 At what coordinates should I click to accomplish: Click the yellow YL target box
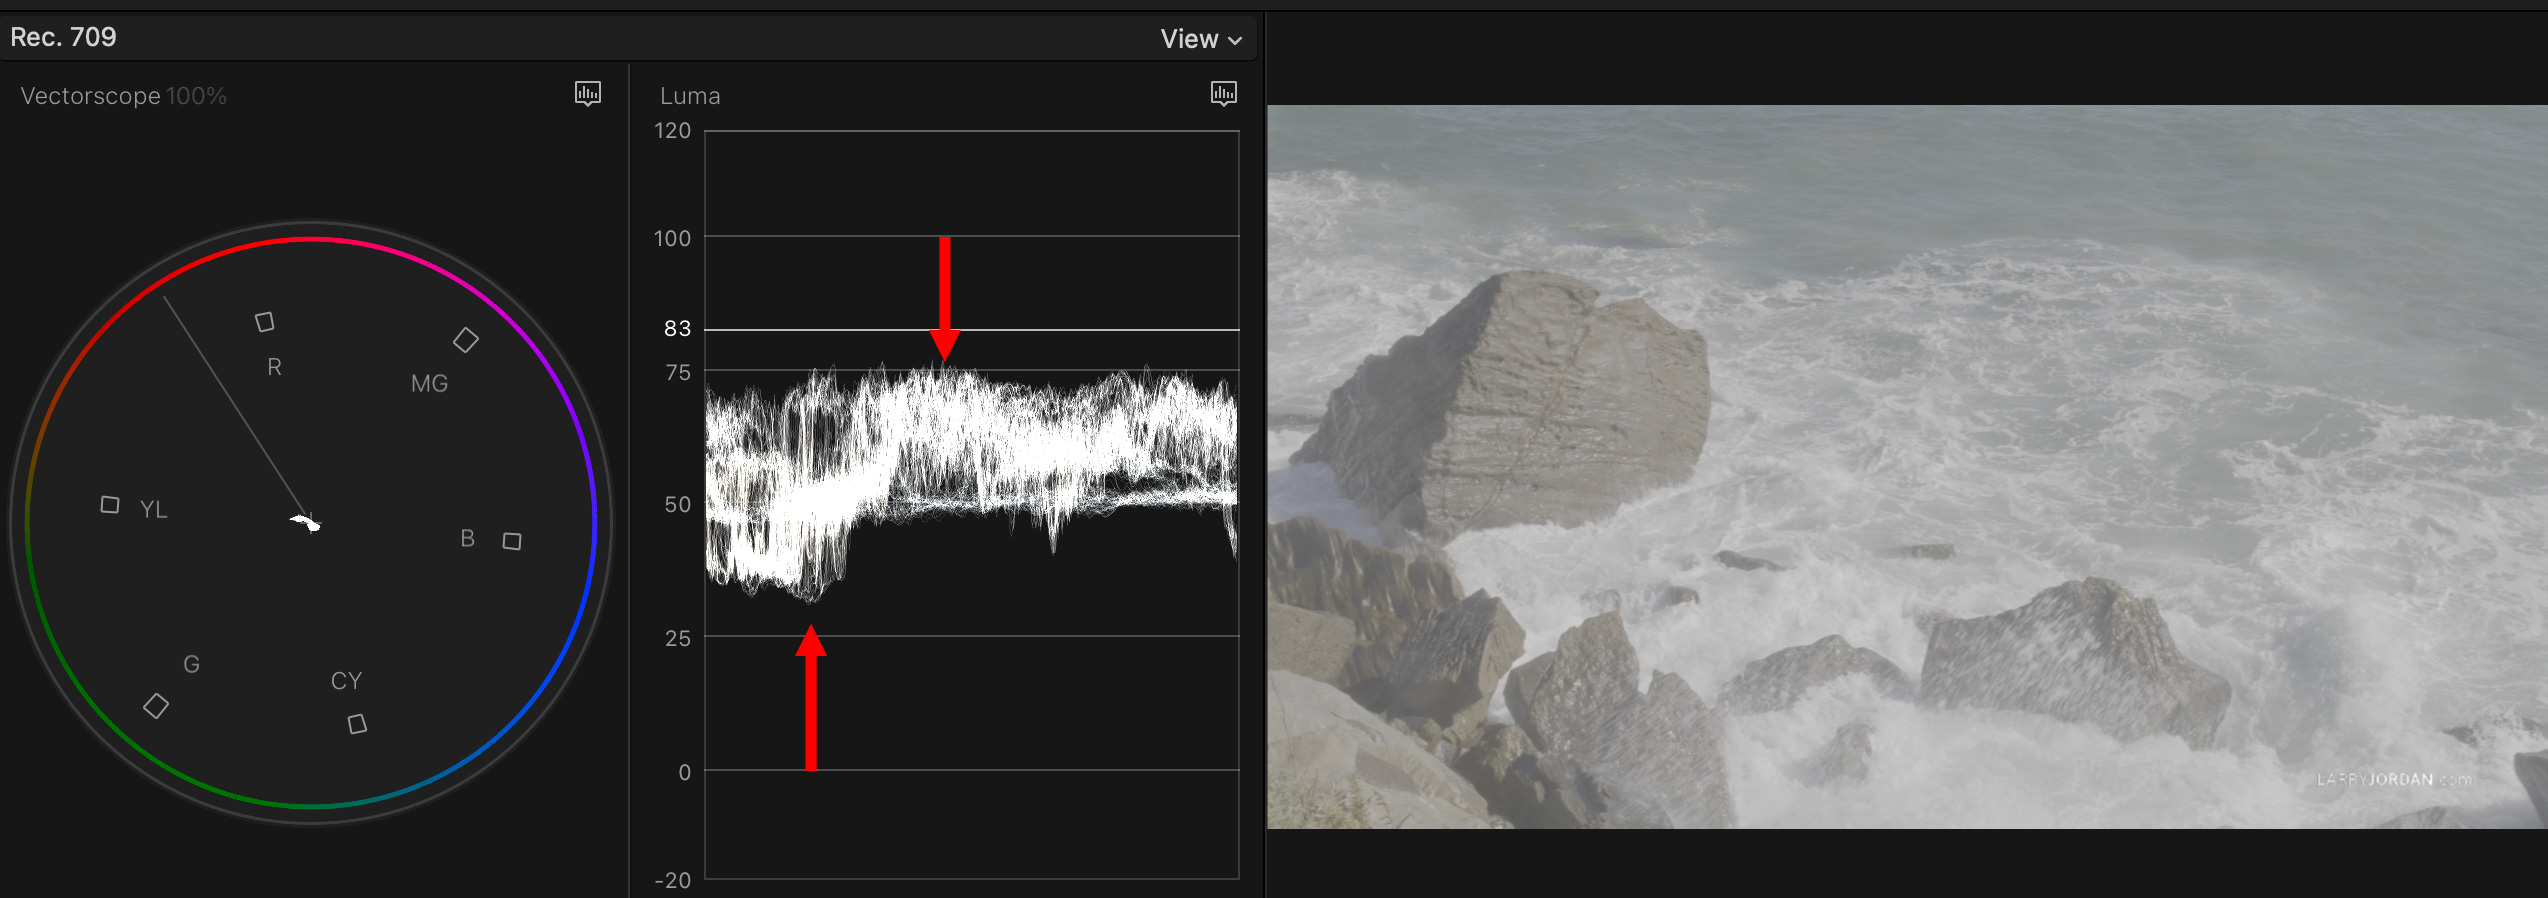pyautogui.click(x=110, y=505)
